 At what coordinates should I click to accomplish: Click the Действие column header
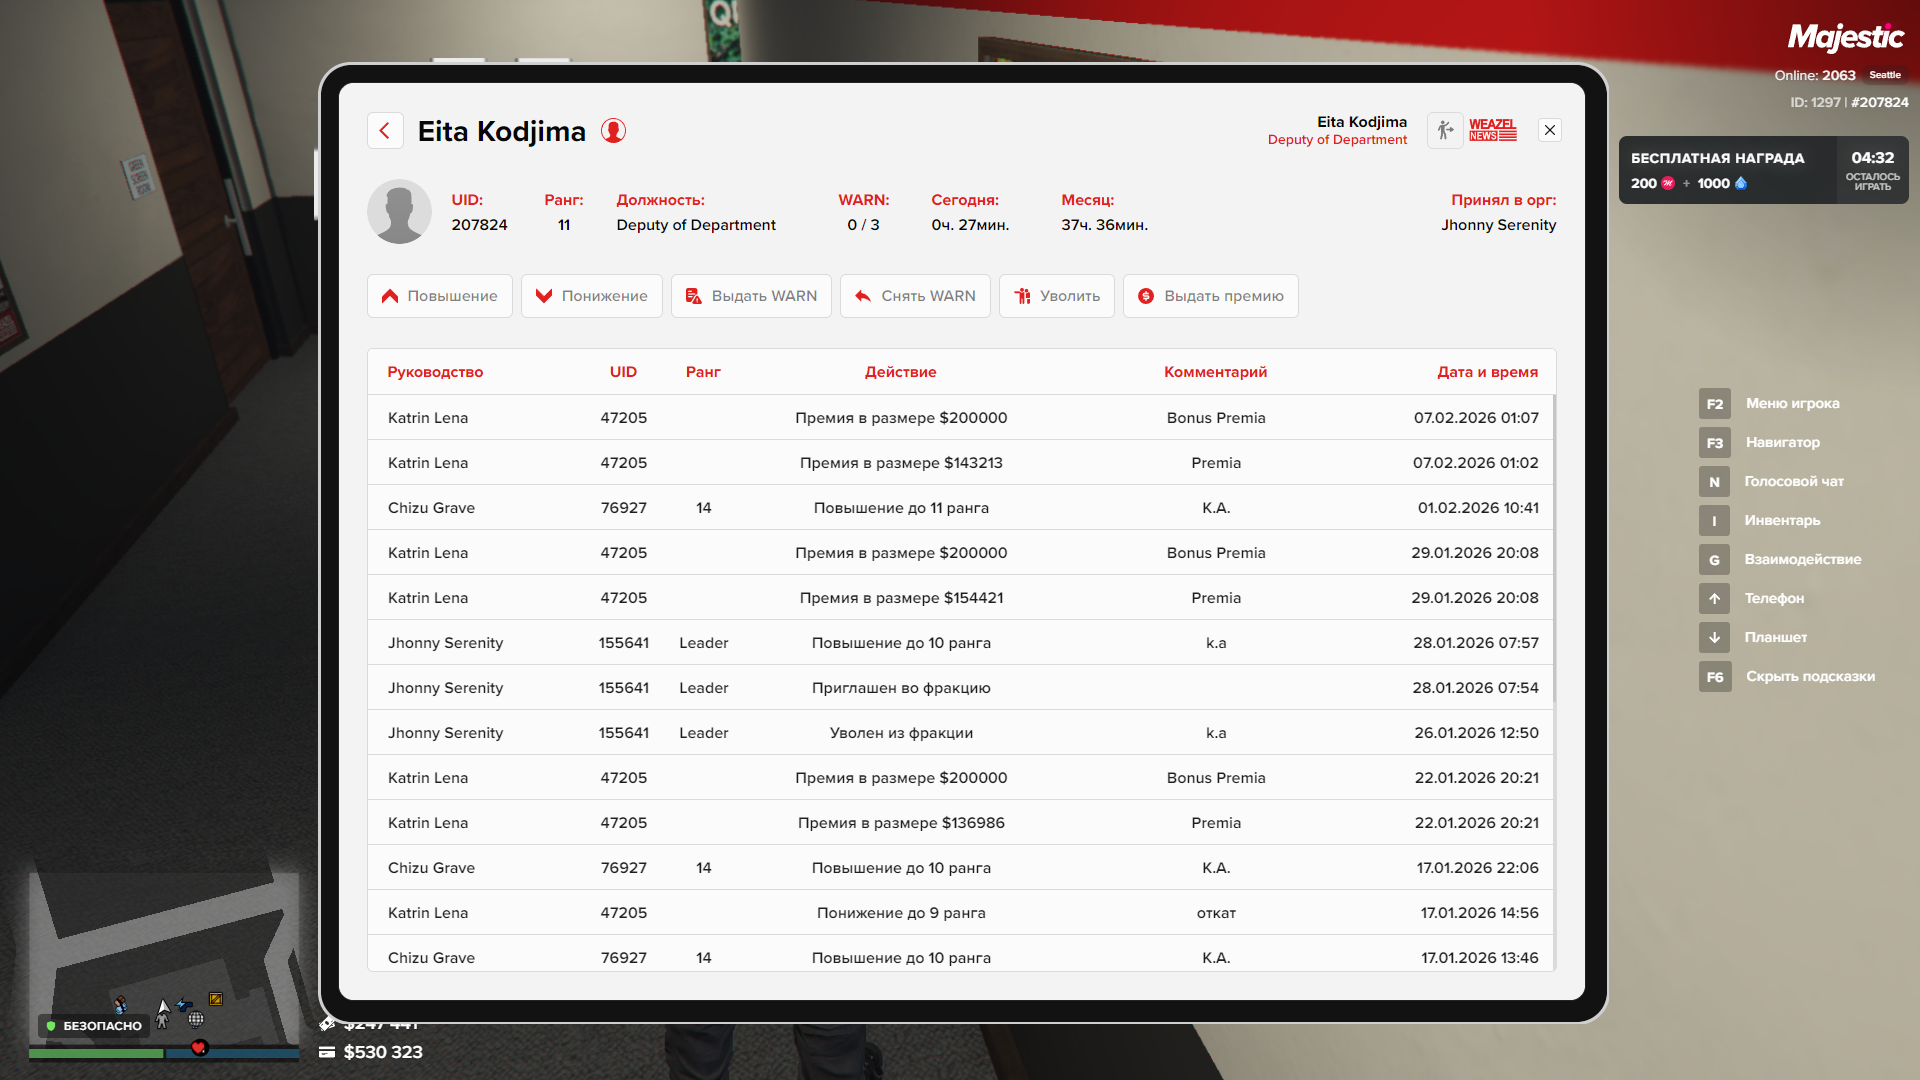900,372
